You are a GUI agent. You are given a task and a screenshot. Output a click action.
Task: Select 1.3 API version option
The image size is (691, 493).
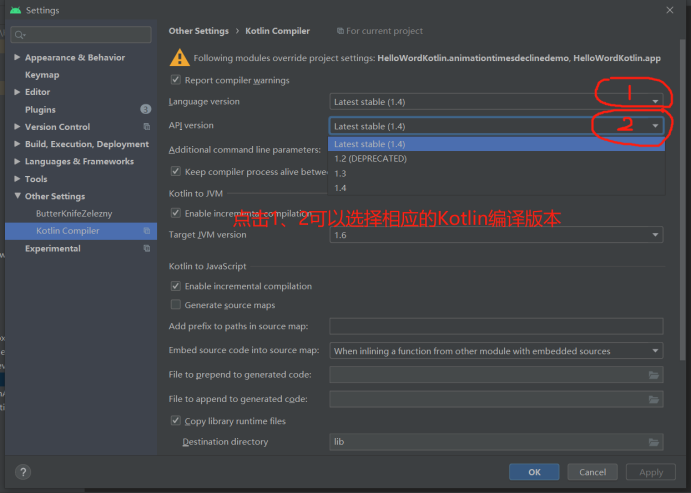pyautogui.click(x=496, y=174)
